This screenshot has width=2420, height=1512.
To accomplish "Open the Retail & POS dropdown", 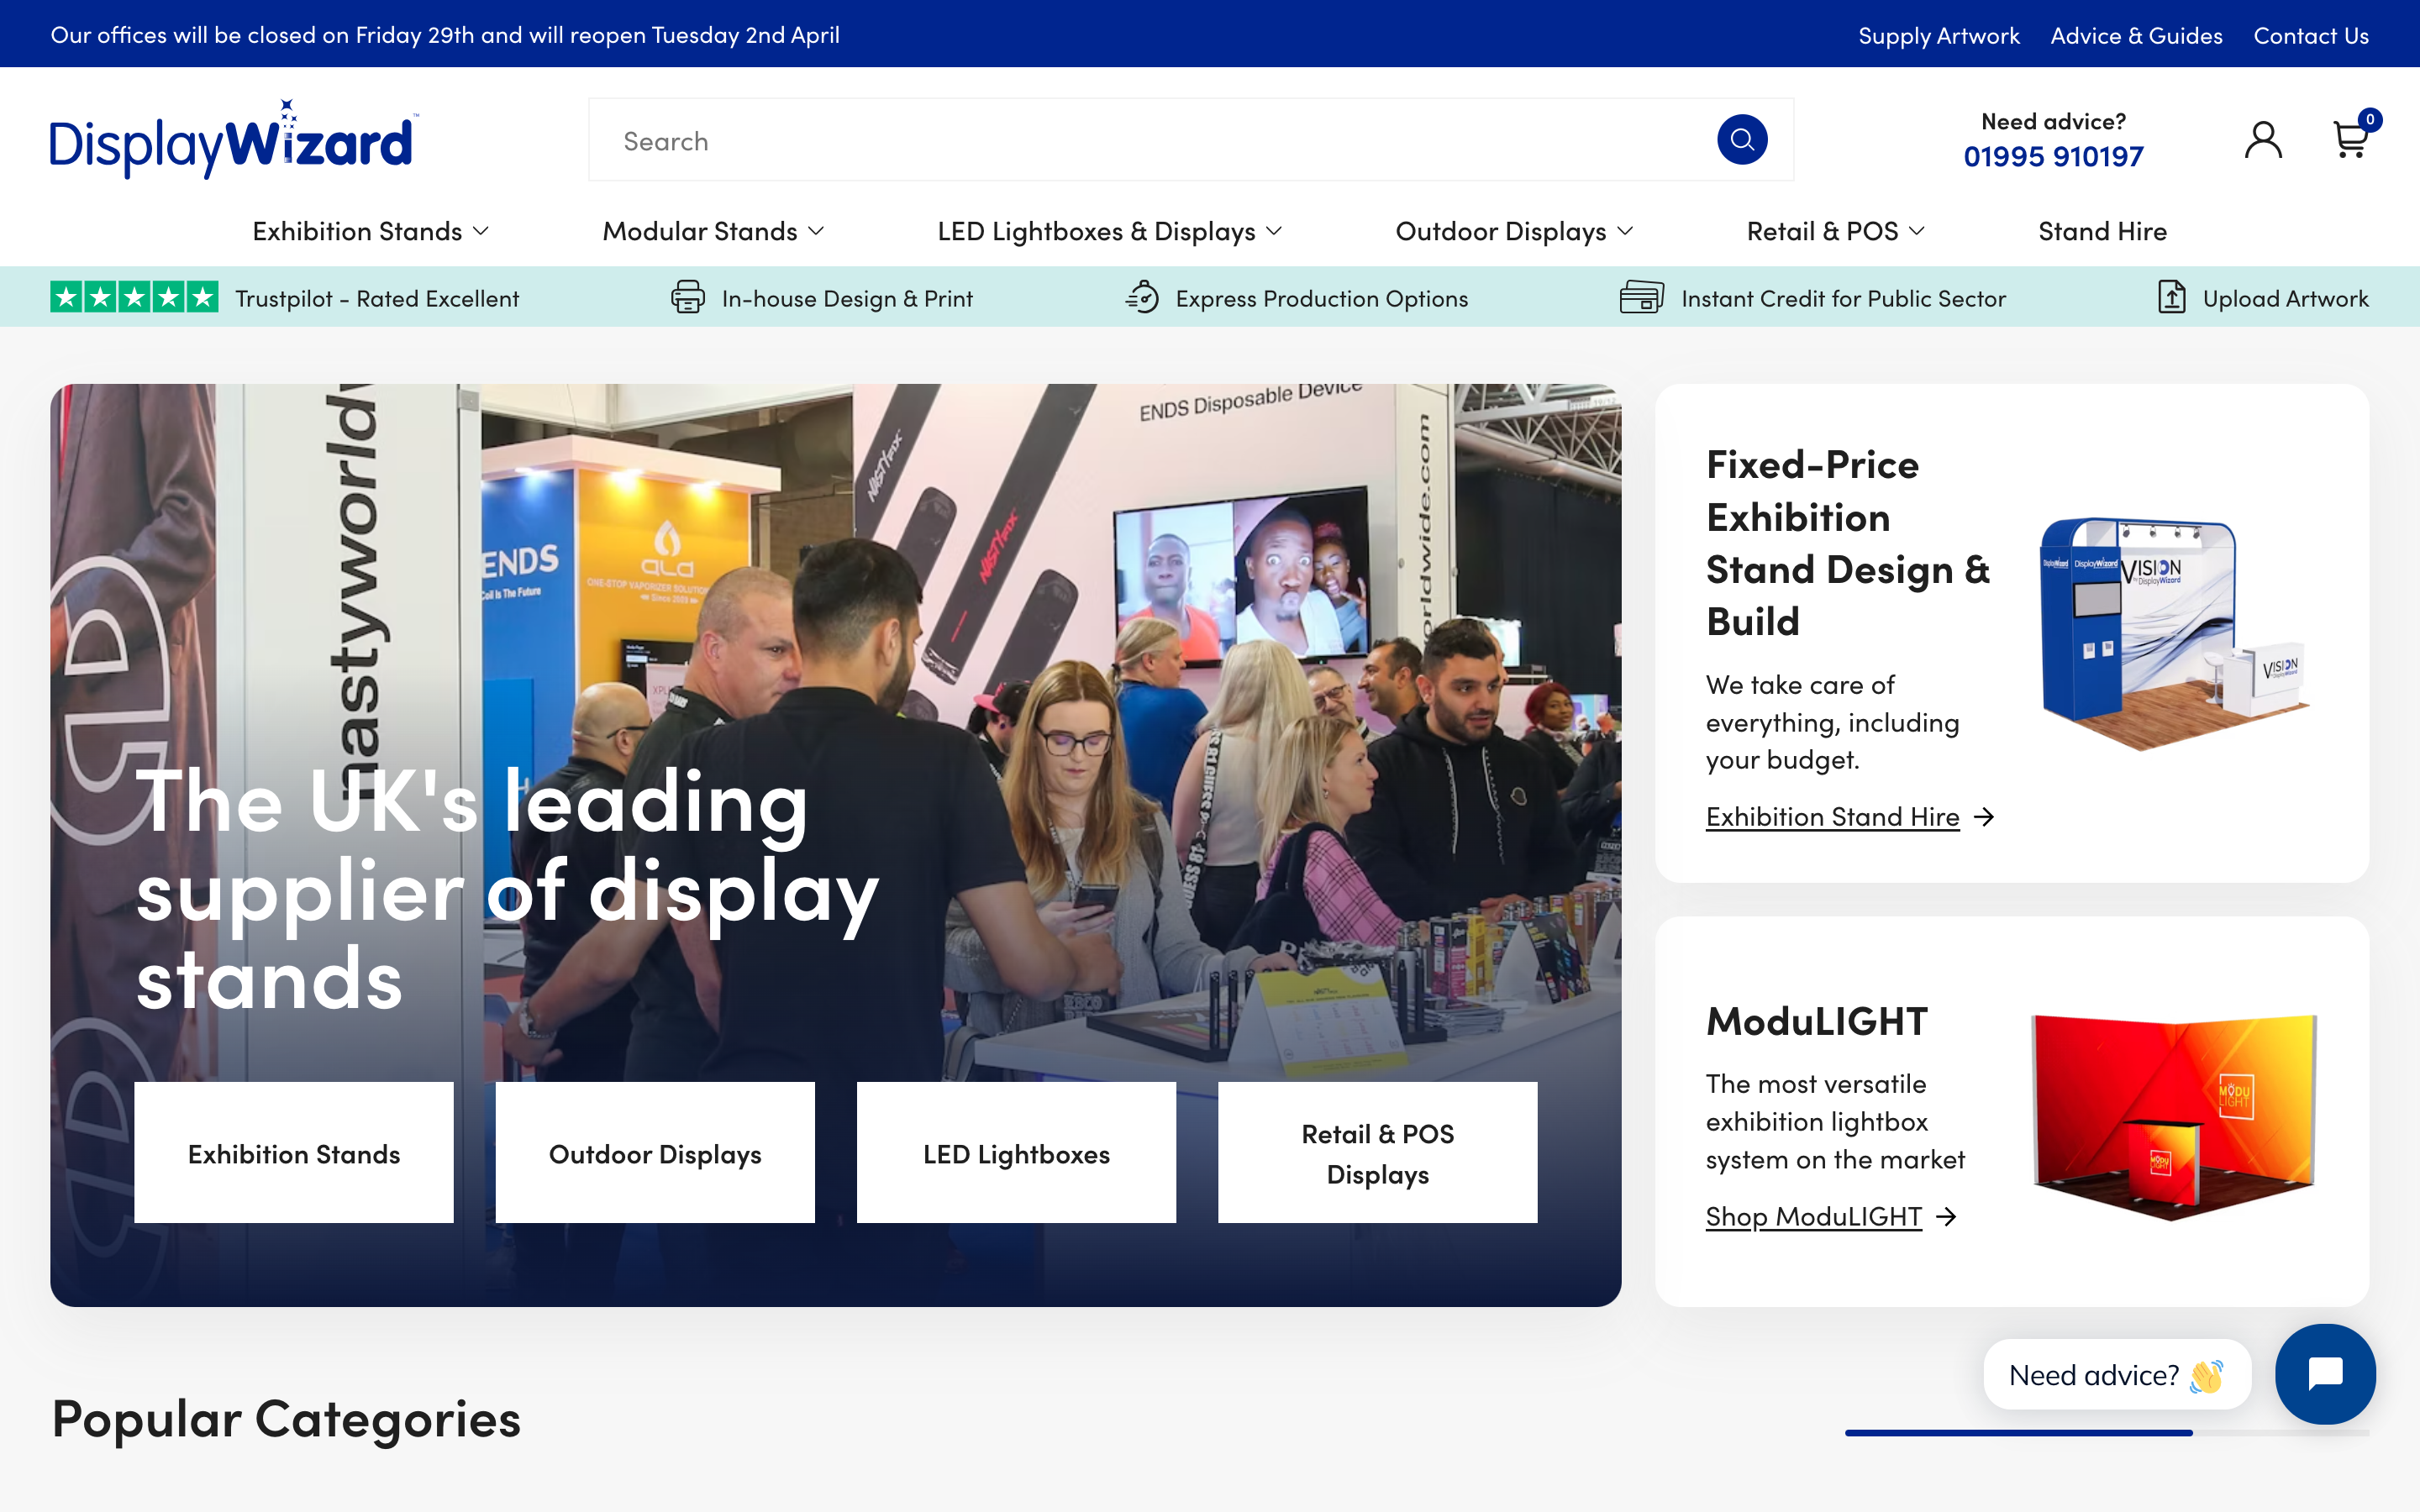I will (x=1835, y=230).
